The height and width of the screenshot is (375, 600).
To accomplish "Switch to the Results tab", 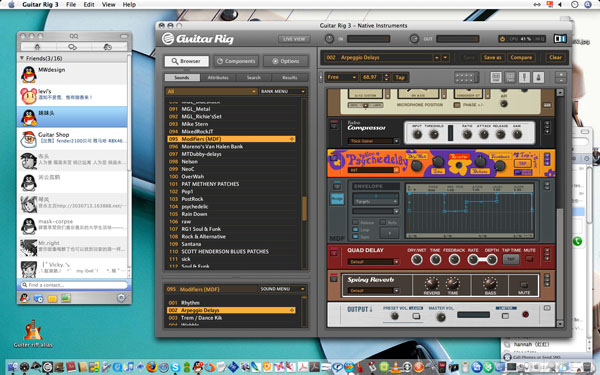I will pos(289,77).
